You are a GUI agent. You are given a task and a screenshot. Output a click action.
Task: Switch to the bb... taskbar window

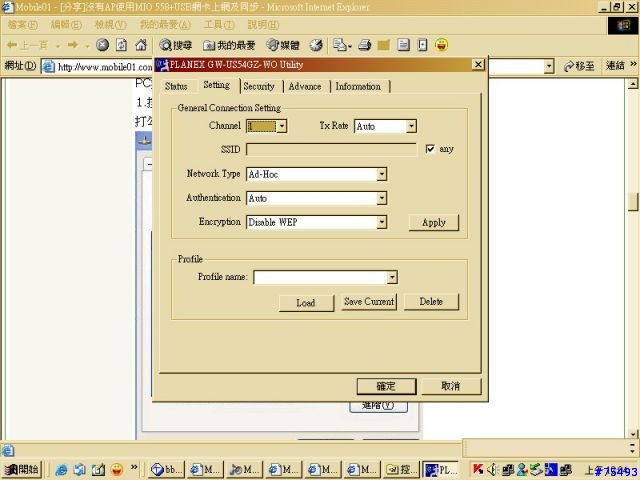tap(166, 470)
